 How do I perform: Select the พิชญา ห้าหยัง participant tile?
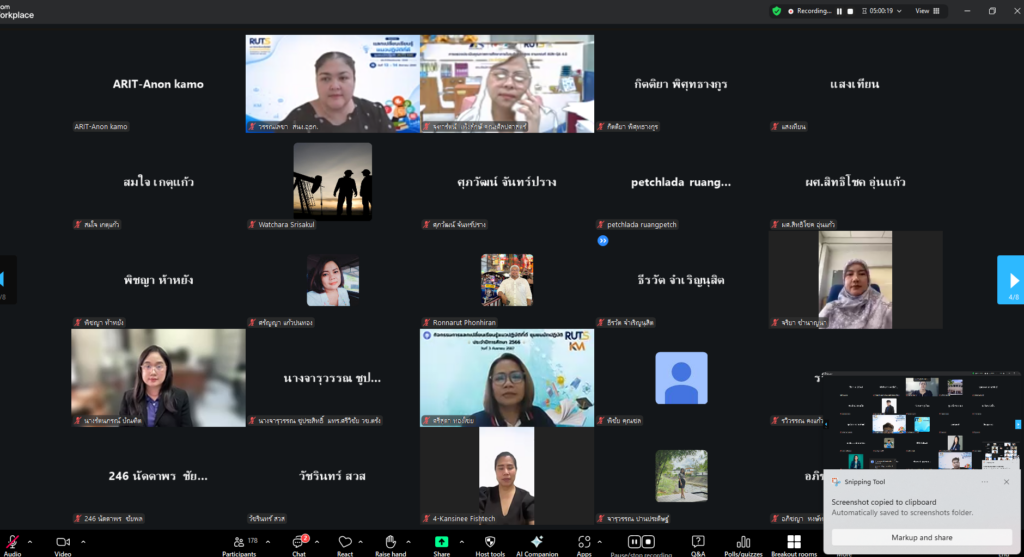click(158, 279)
